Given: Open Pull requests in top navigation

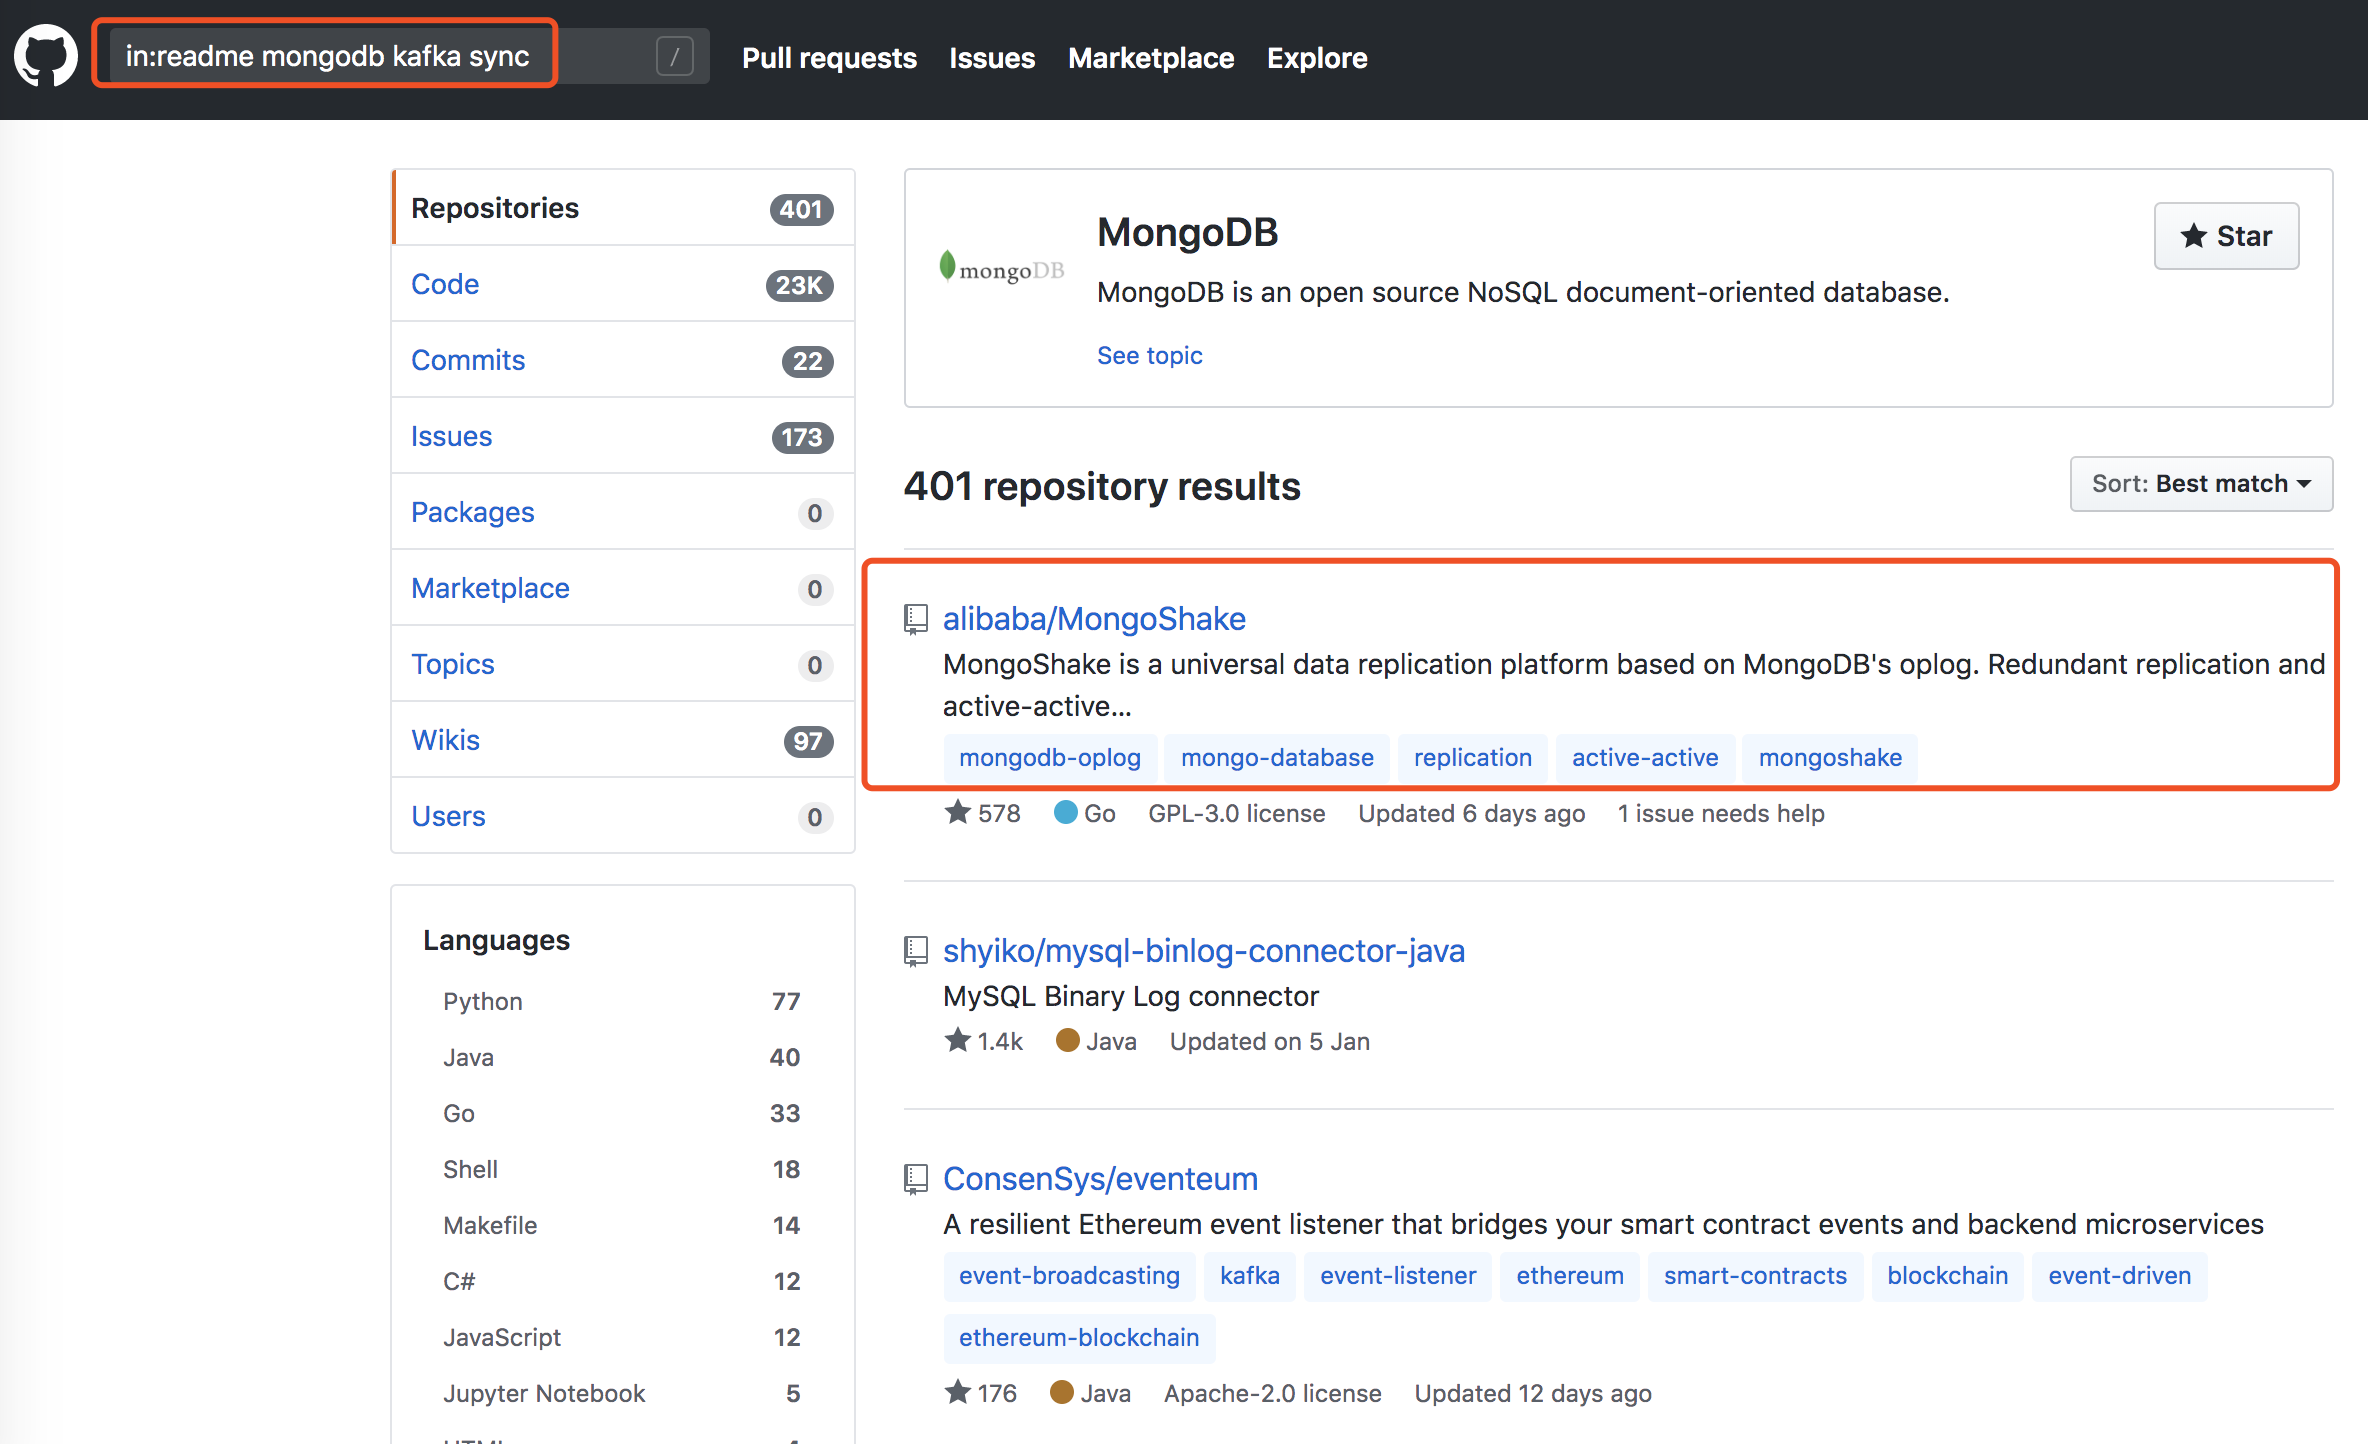Looking at the screenshot, I should pos(829,58).
